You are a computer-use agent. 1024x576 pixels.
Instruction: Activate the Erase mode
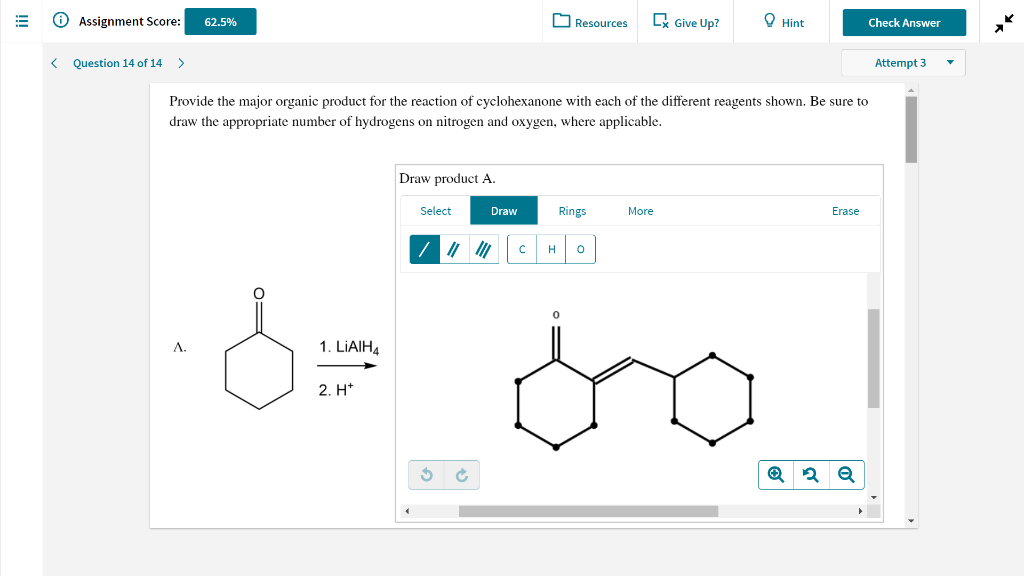click(845, 211)
